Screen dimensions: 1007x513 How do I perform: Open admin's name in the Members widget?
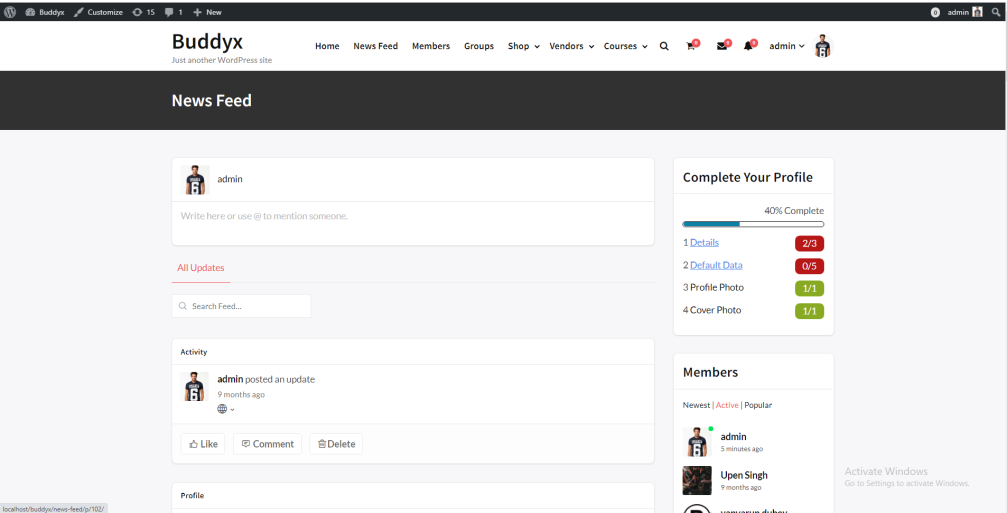733,437
